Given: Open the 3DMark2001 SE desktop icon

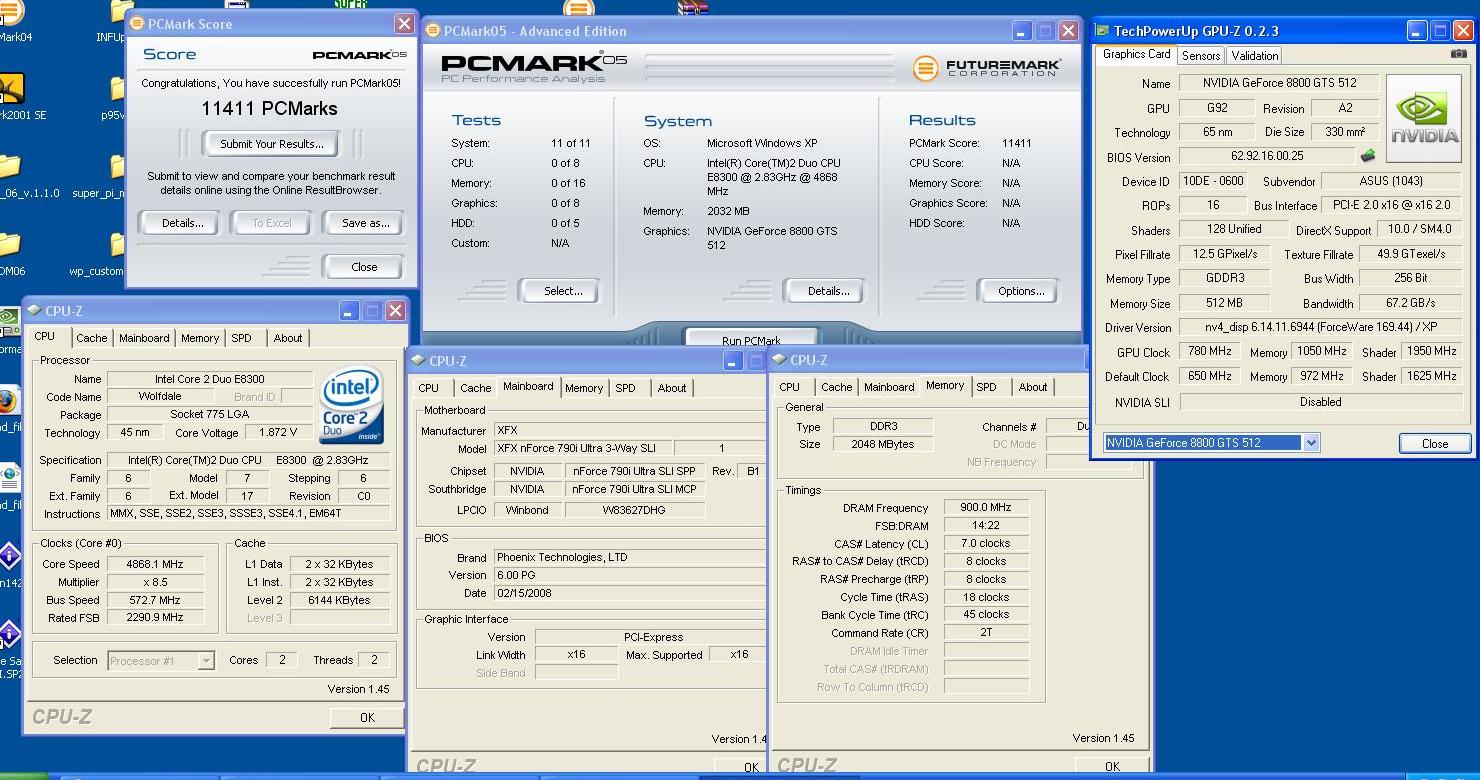Looking at the screenshot, I should coord(12,93).
